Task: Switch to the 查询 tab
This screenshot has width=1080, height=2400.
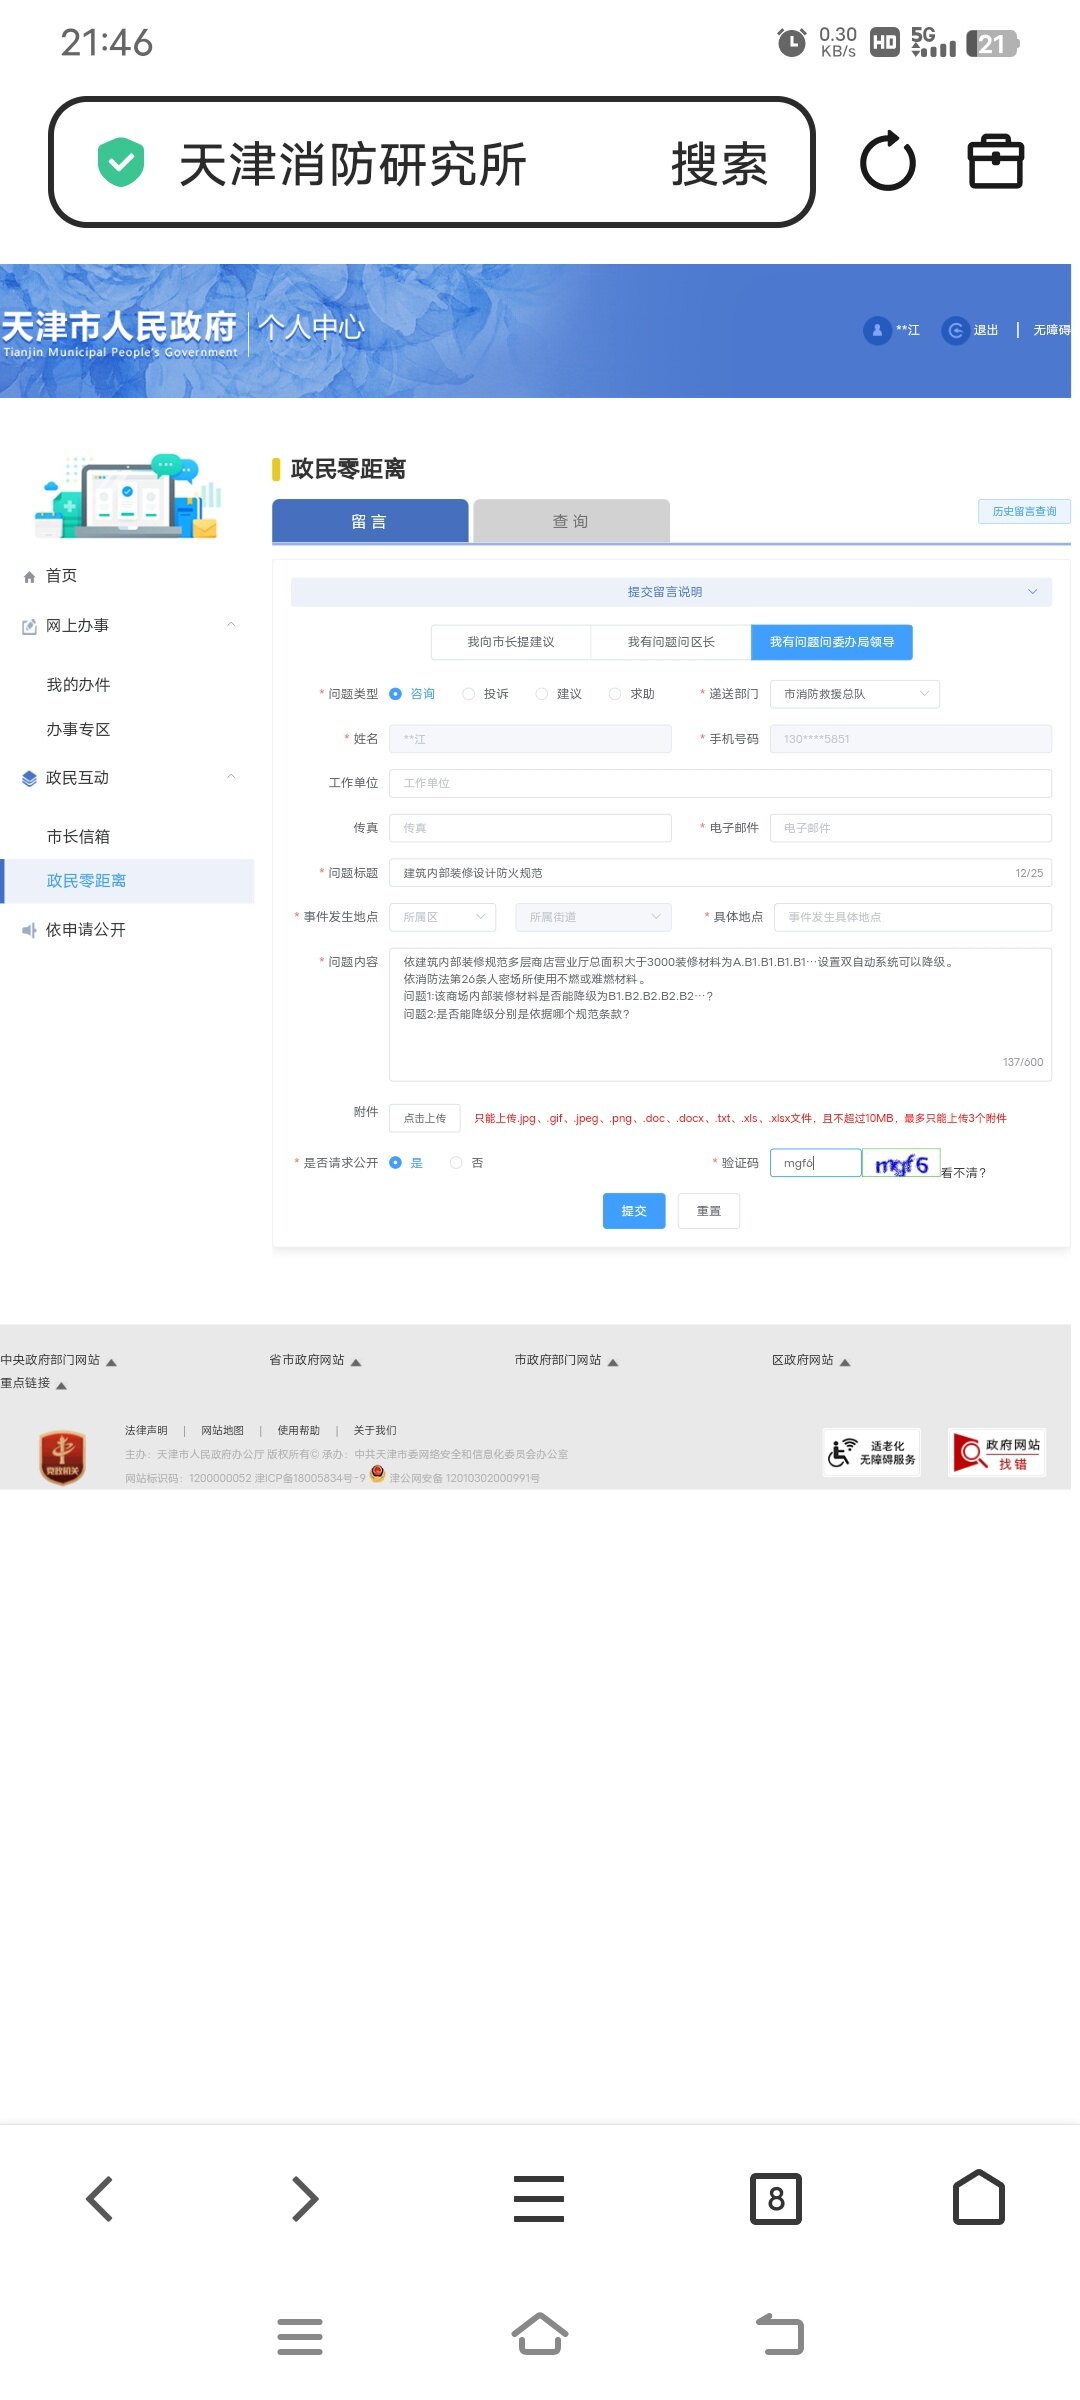Action: click(x=570, y=521)
